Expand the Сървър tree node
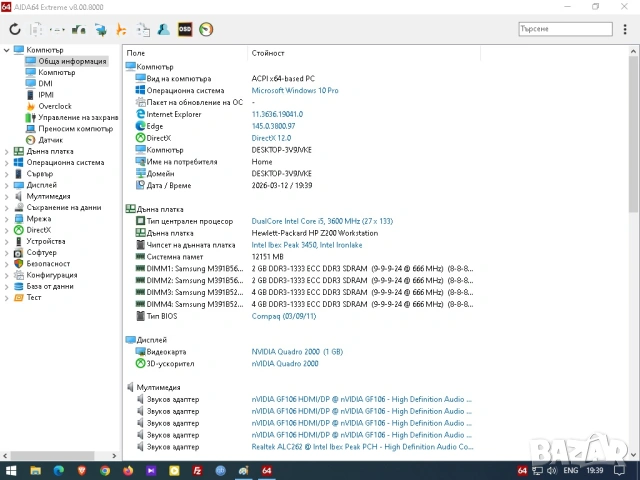Screen dimensions: 640x480 [6, 174]
